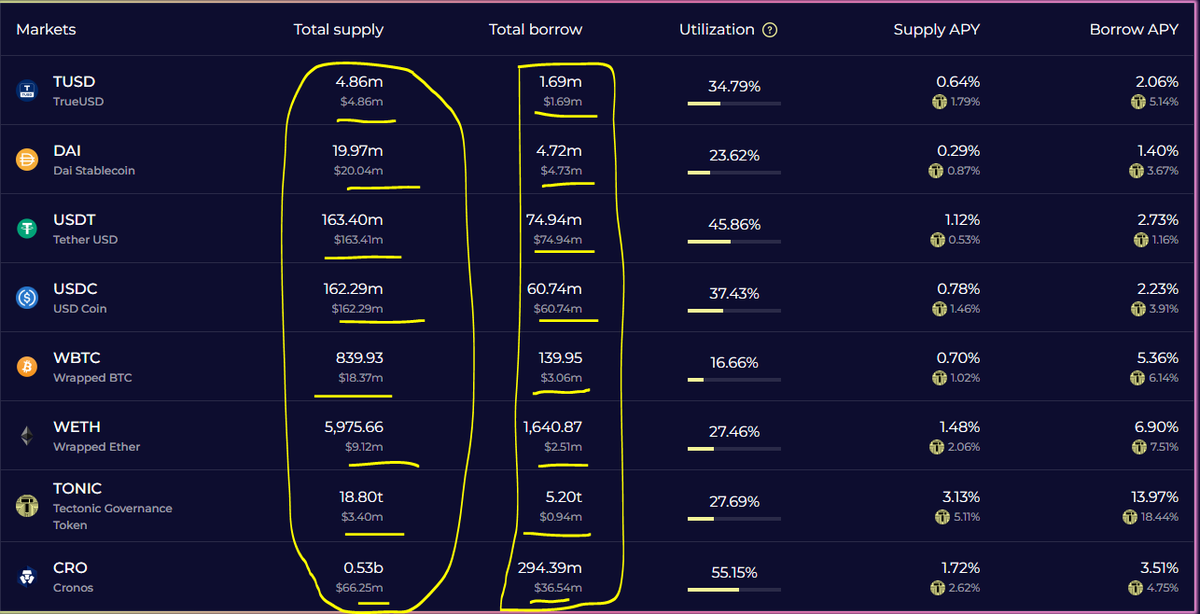Click the WBTC Wrapped BTC icon
Image resolution: width=1200 pixels, height=614 pixels.
pos(27,367)
